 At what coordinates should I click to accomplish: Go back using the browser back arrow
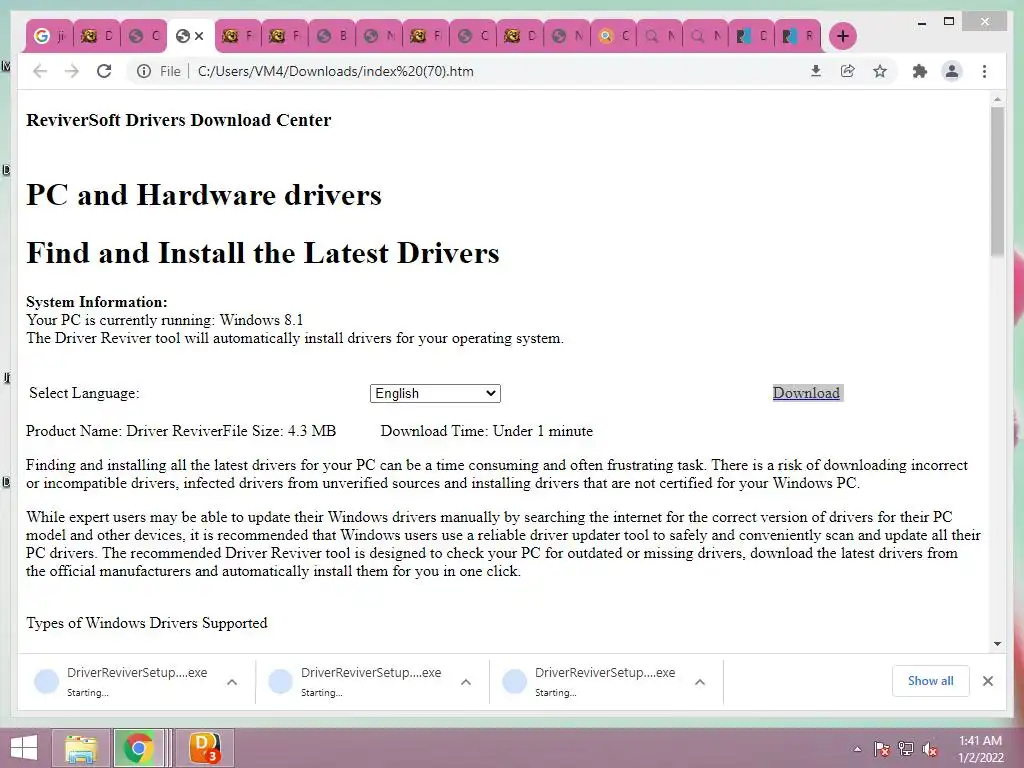point(40,71)
